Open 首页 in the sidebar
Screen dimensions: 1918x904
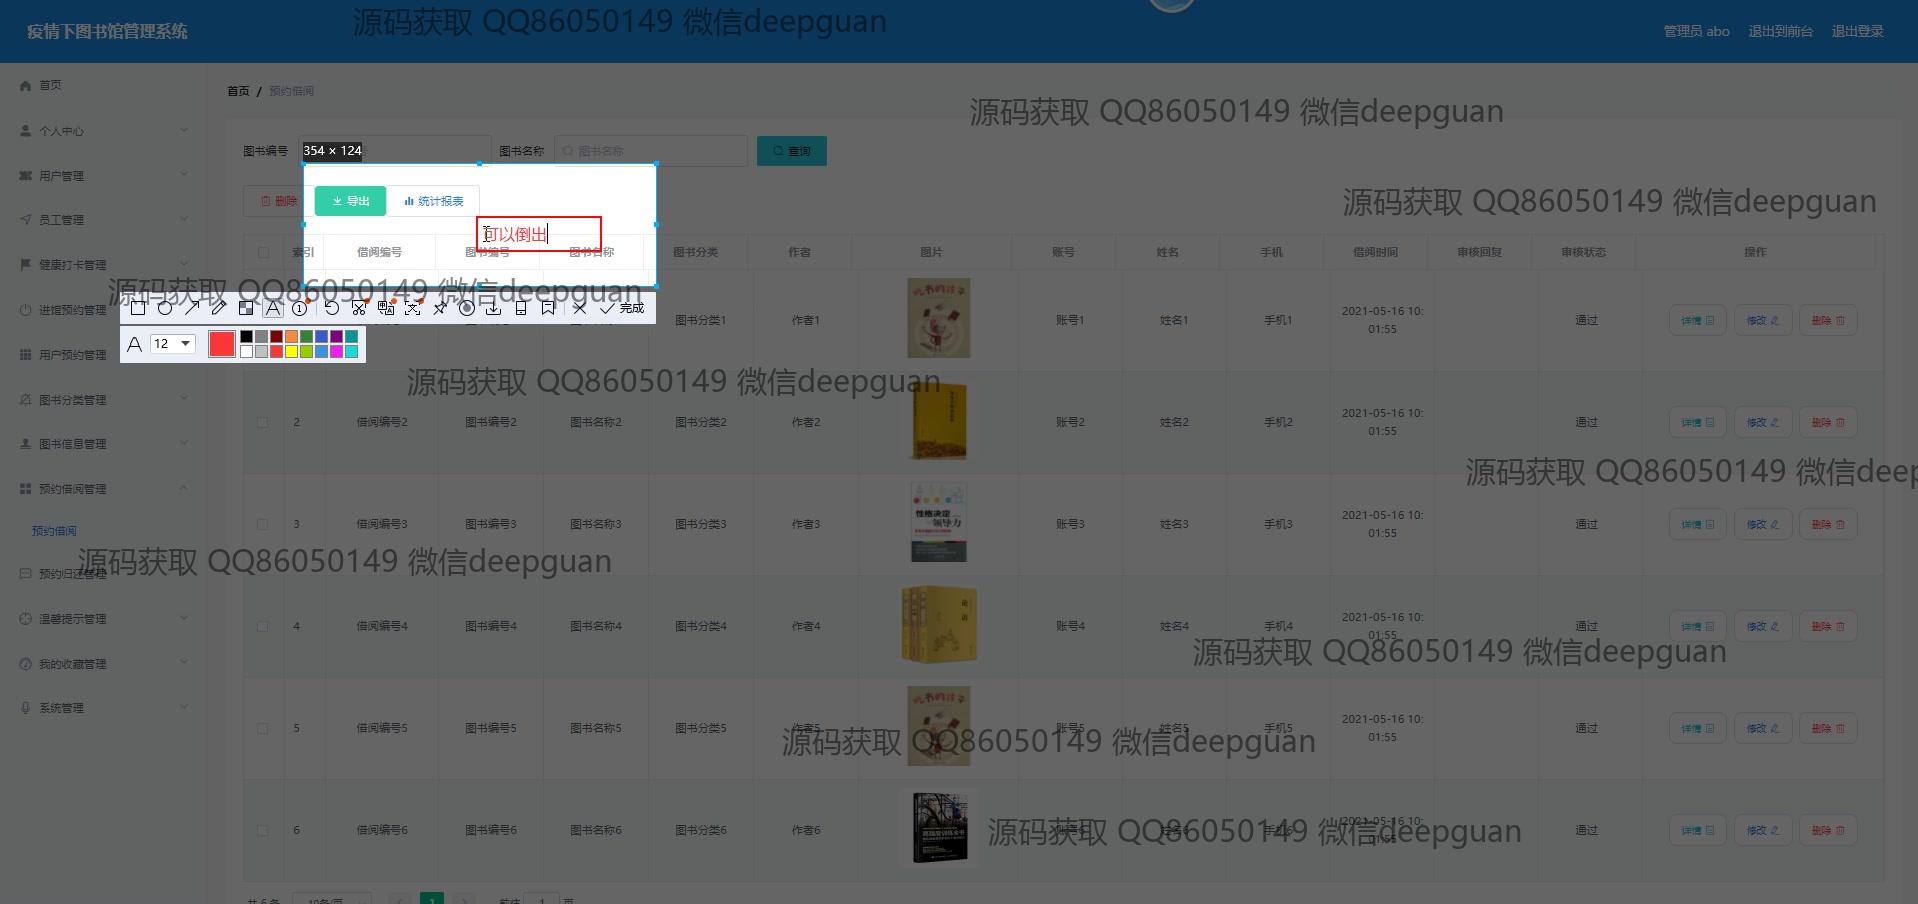pos(50,86)
